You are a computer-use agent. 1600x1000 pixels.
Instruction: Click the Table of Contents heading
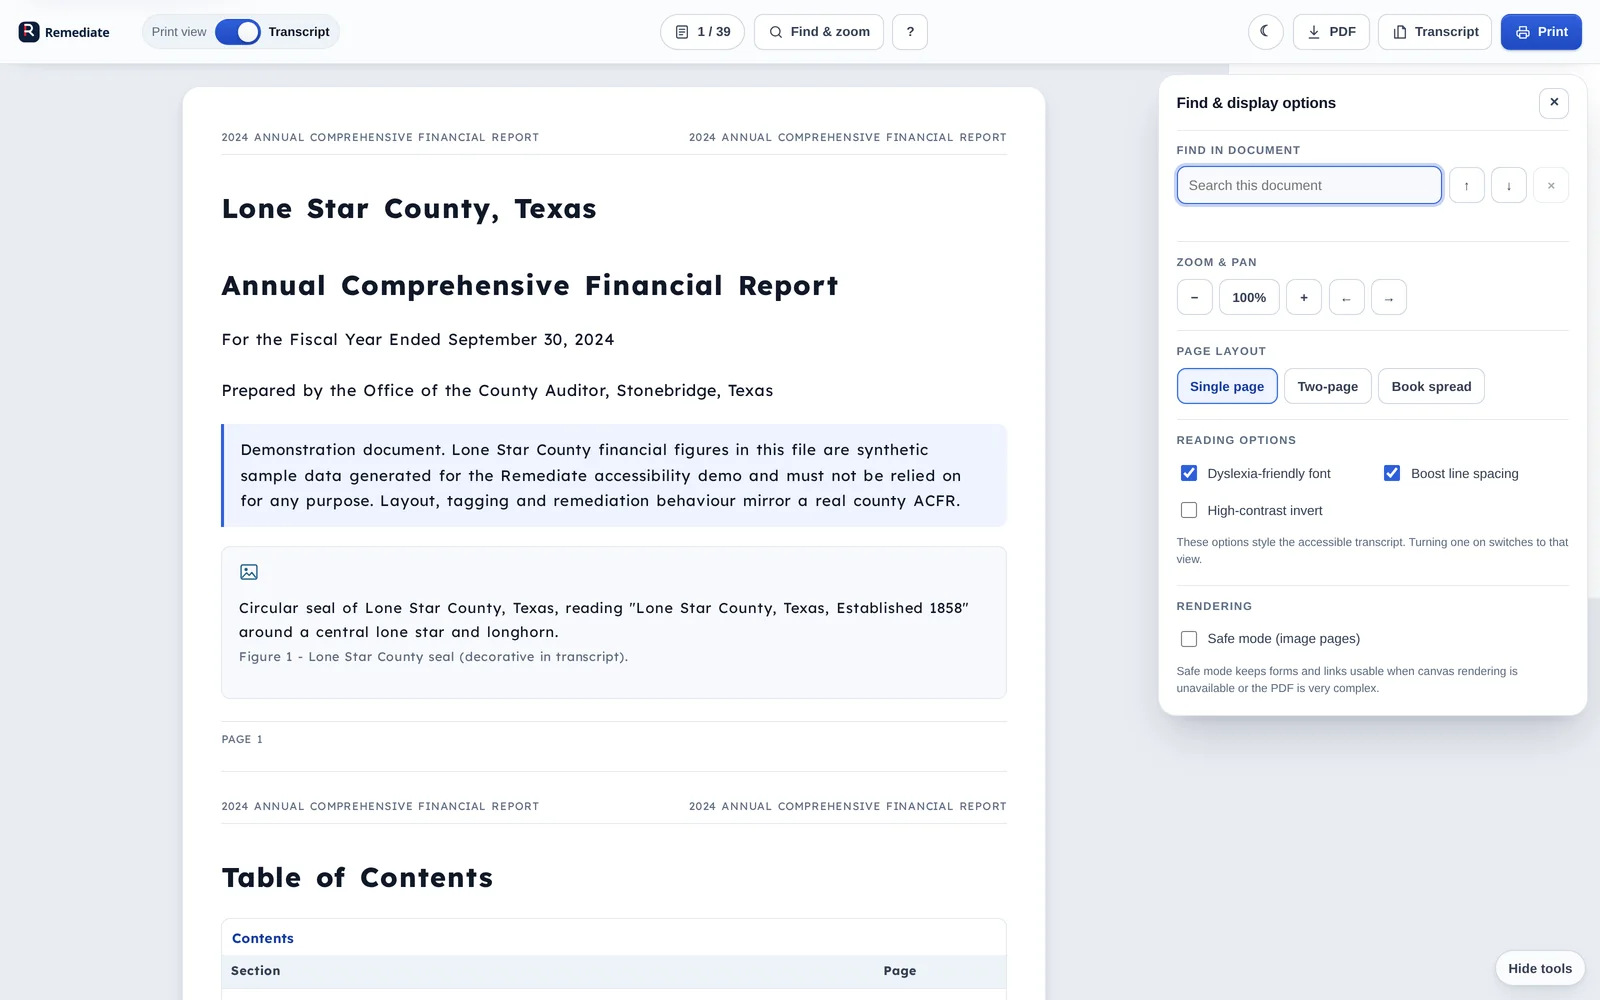click(x=357, y=878)
